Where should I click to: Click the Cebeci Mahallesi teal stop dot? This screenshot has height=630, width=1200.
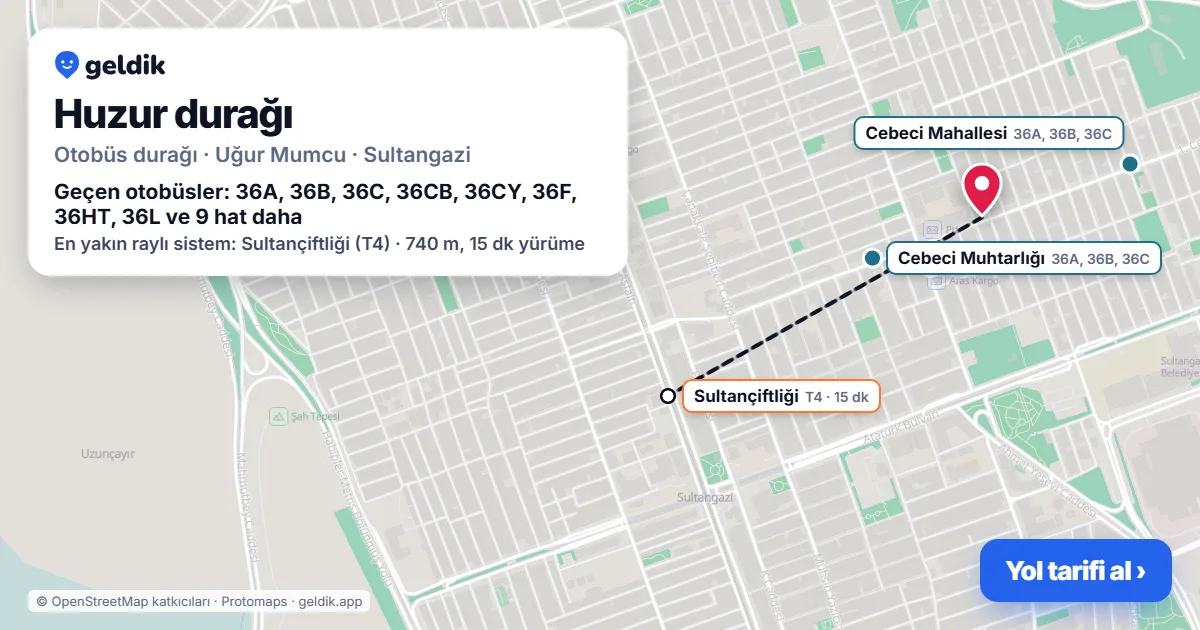point(1130,163)
